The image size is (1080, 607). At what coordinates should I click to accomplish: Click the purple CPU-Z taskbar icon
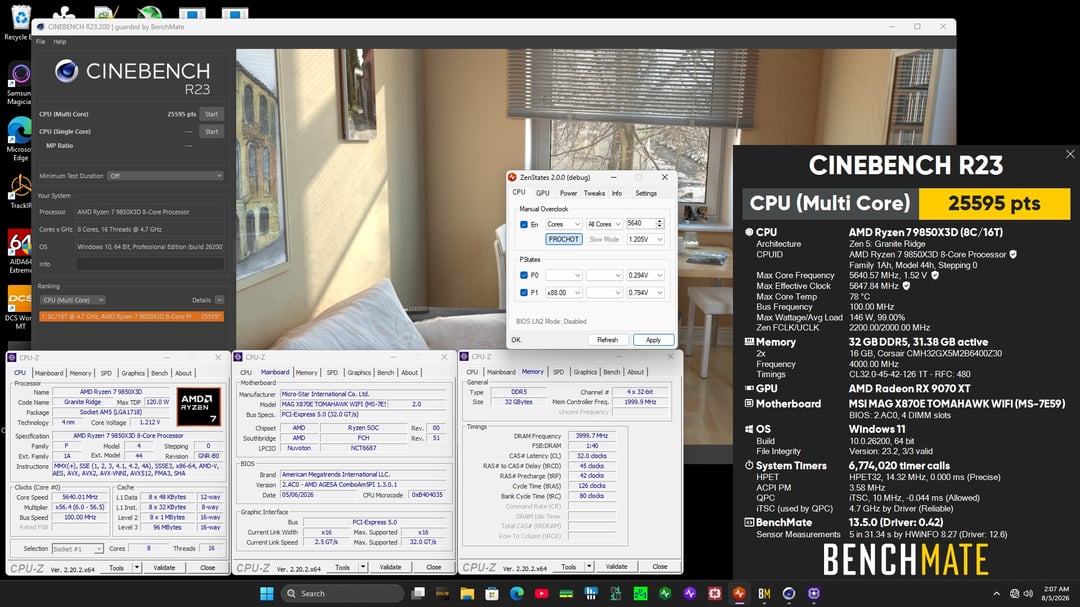813,593
